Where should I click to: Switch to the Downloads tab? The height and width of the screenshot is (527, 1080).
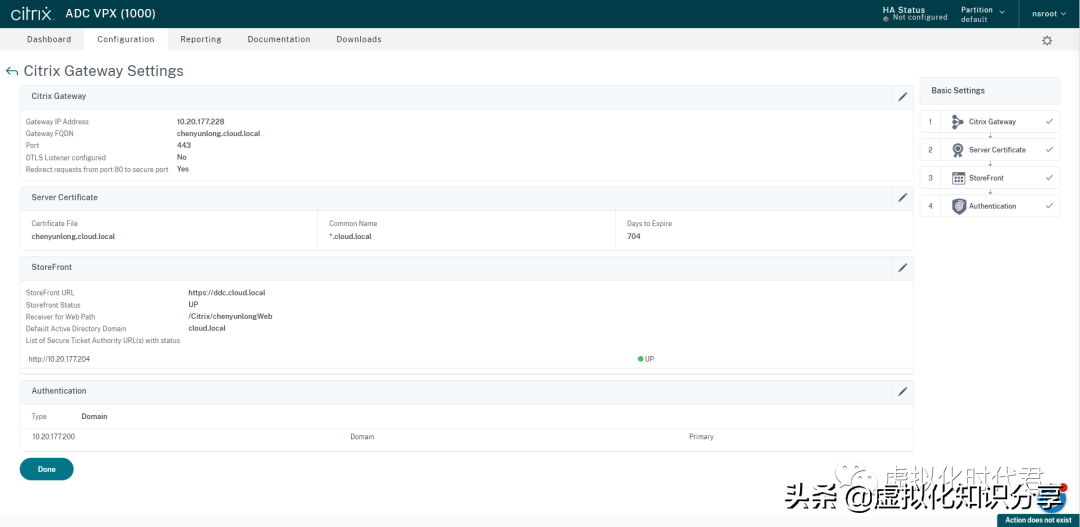[x=359, y=39]
